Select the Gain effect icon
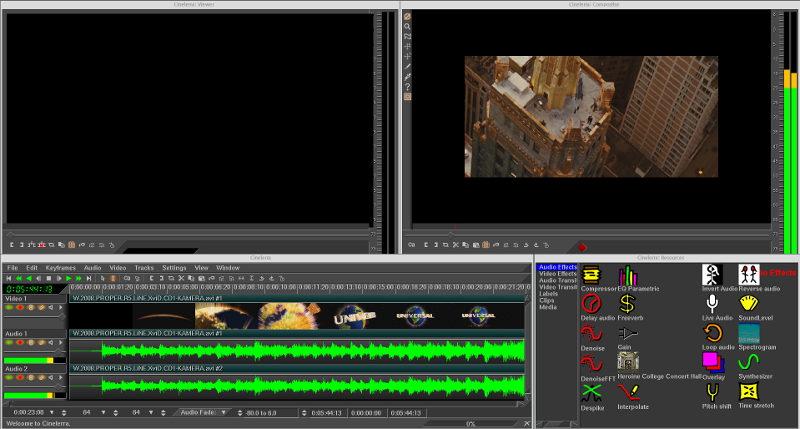800x429 pixels. coord(628,334)
